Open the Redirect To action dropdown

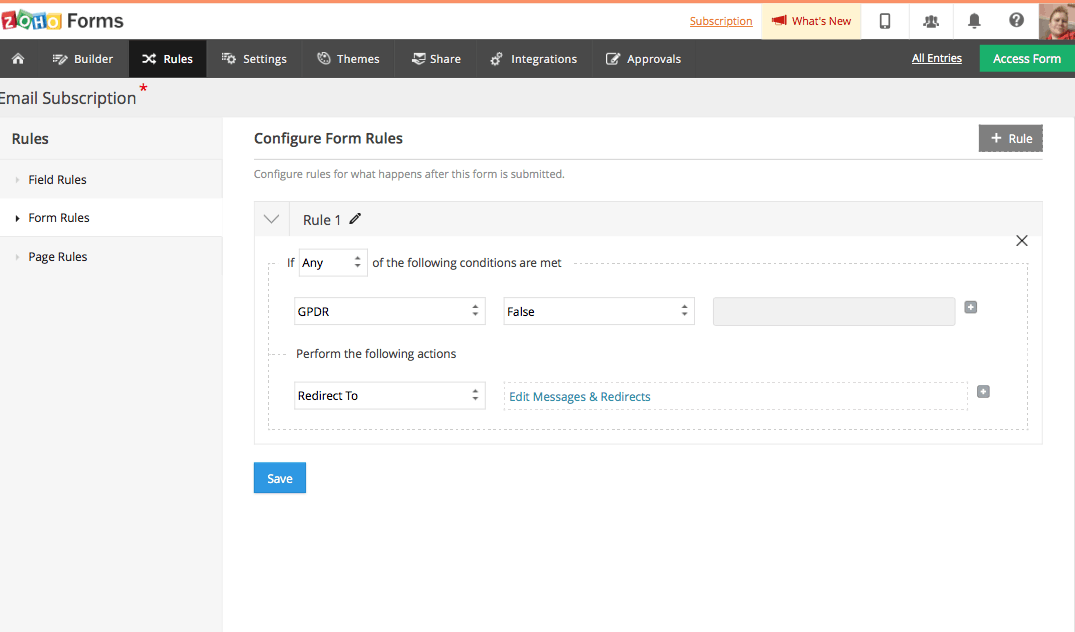(389, 396)
